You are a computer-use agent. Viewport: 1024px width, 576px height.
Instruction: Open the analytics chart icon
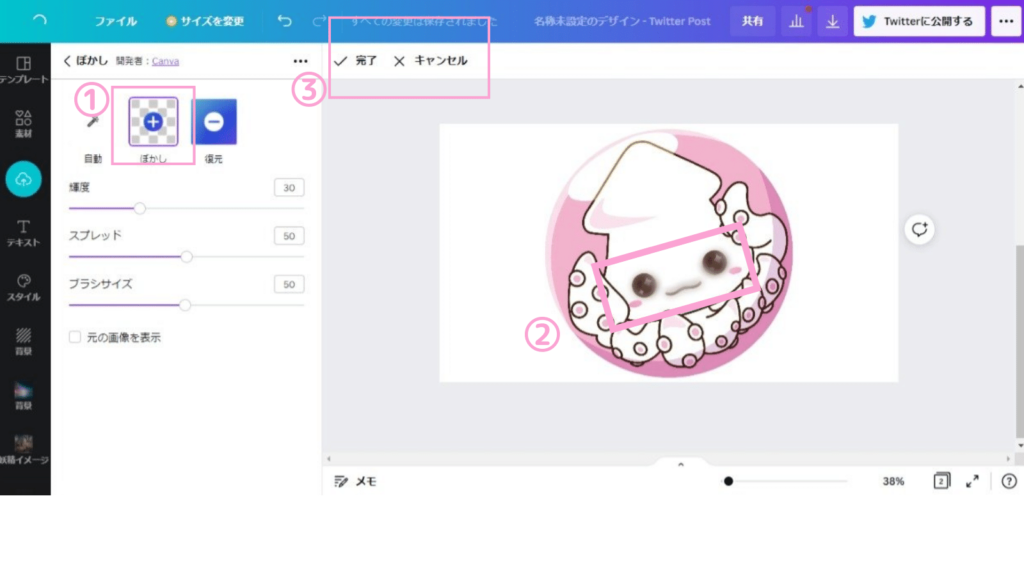[x=796, y=21]
